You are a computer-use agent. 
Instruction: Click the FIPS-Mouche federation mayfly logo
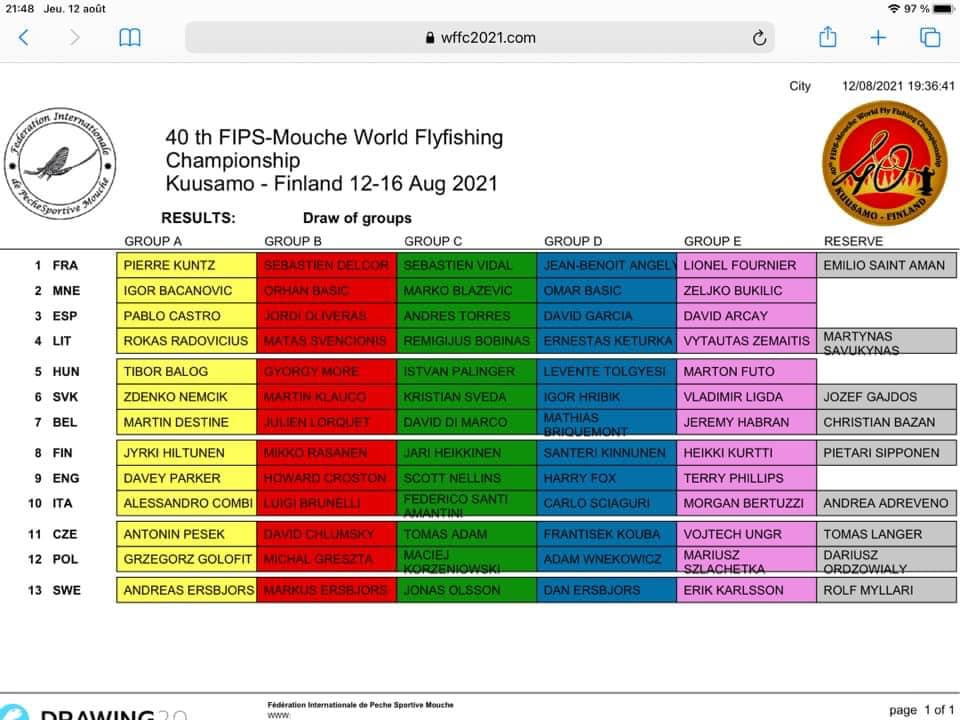point(62,165)
